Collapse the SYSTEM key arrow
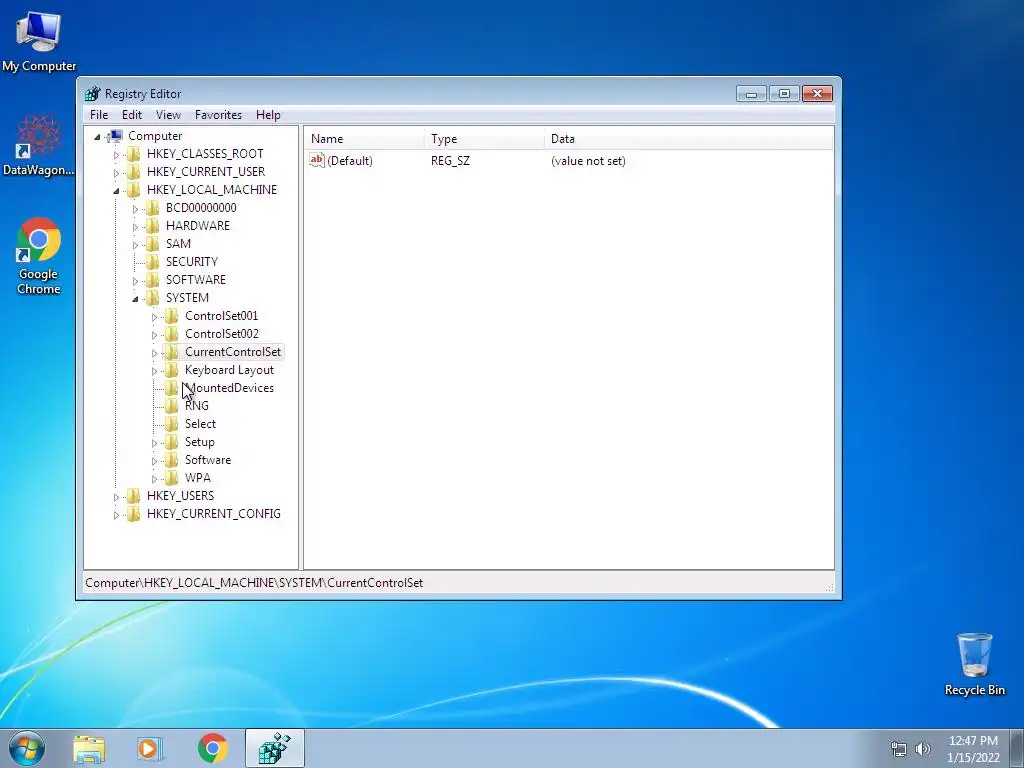 pos(135,298)
